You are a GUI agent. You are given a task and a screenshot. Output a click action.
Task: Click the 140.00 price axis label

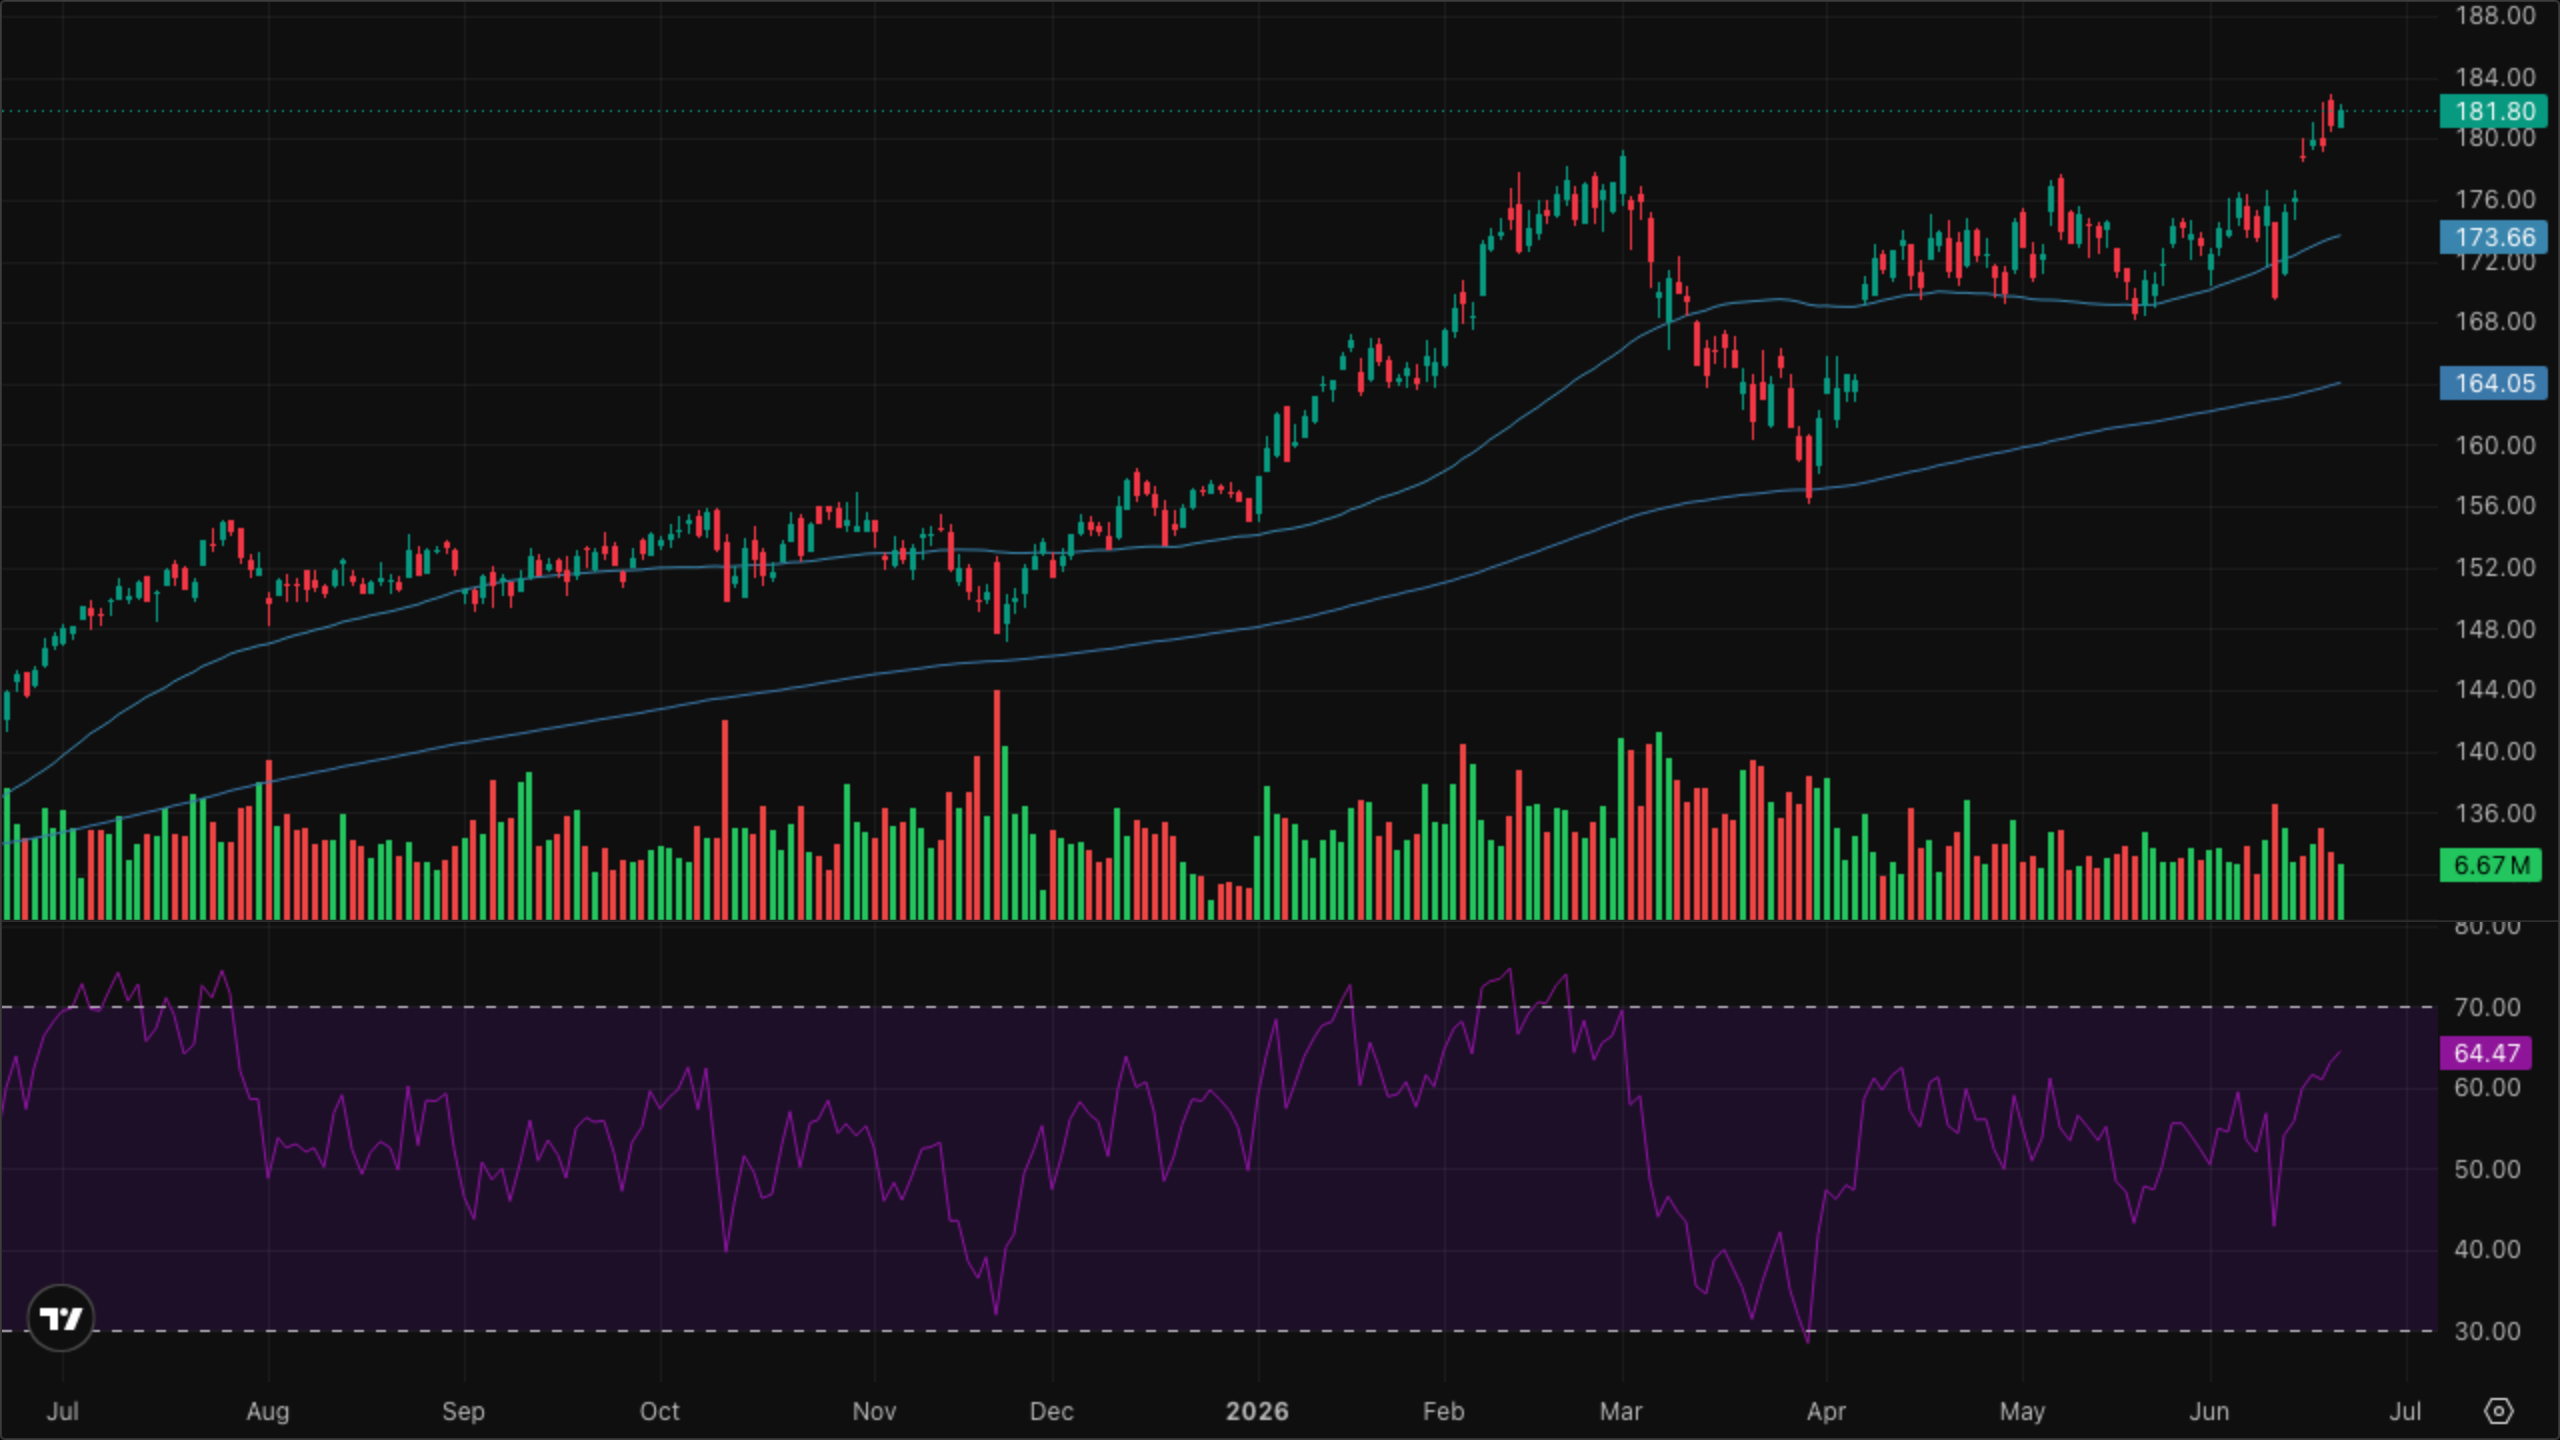click(2495, 751)
